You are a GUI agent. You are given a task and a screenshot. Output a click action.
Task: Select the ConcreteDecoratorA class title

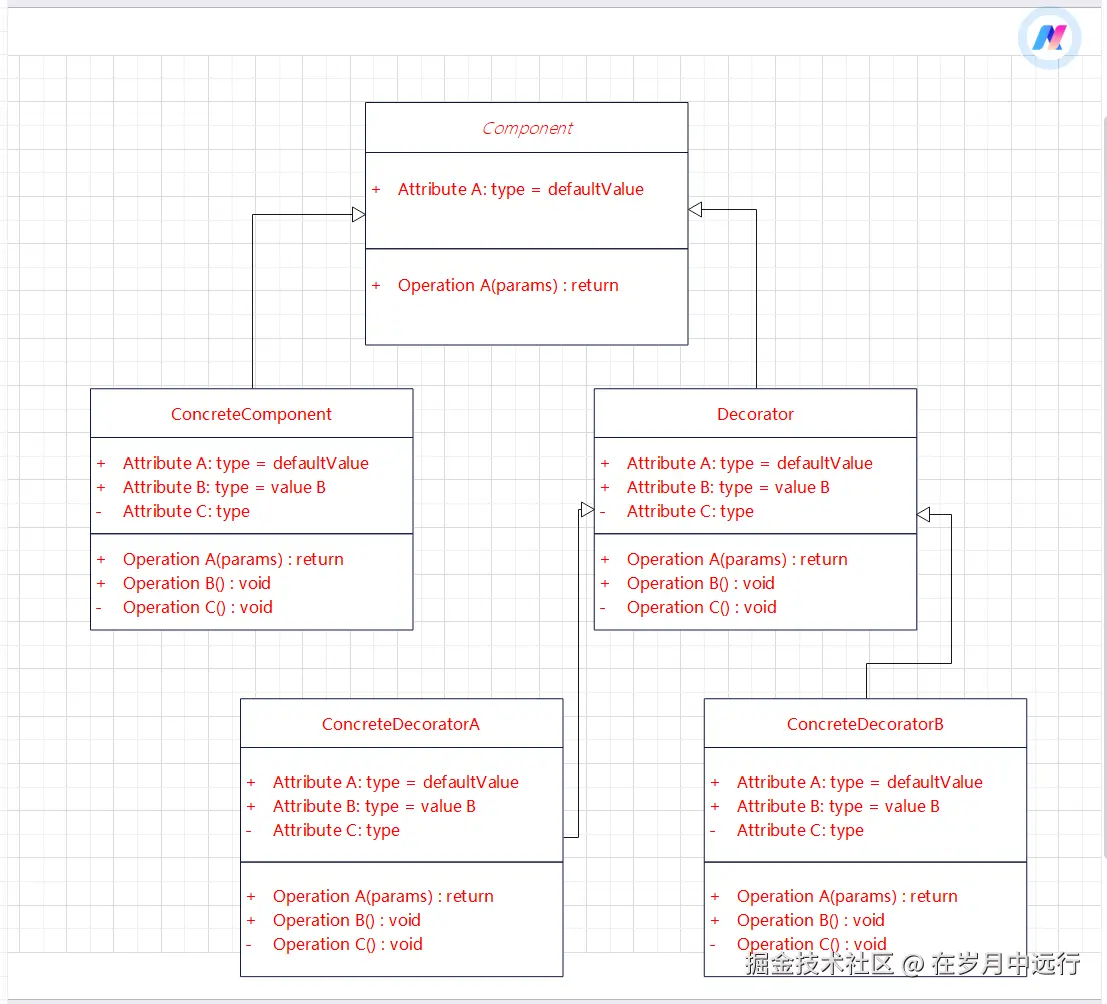point(401,724)
